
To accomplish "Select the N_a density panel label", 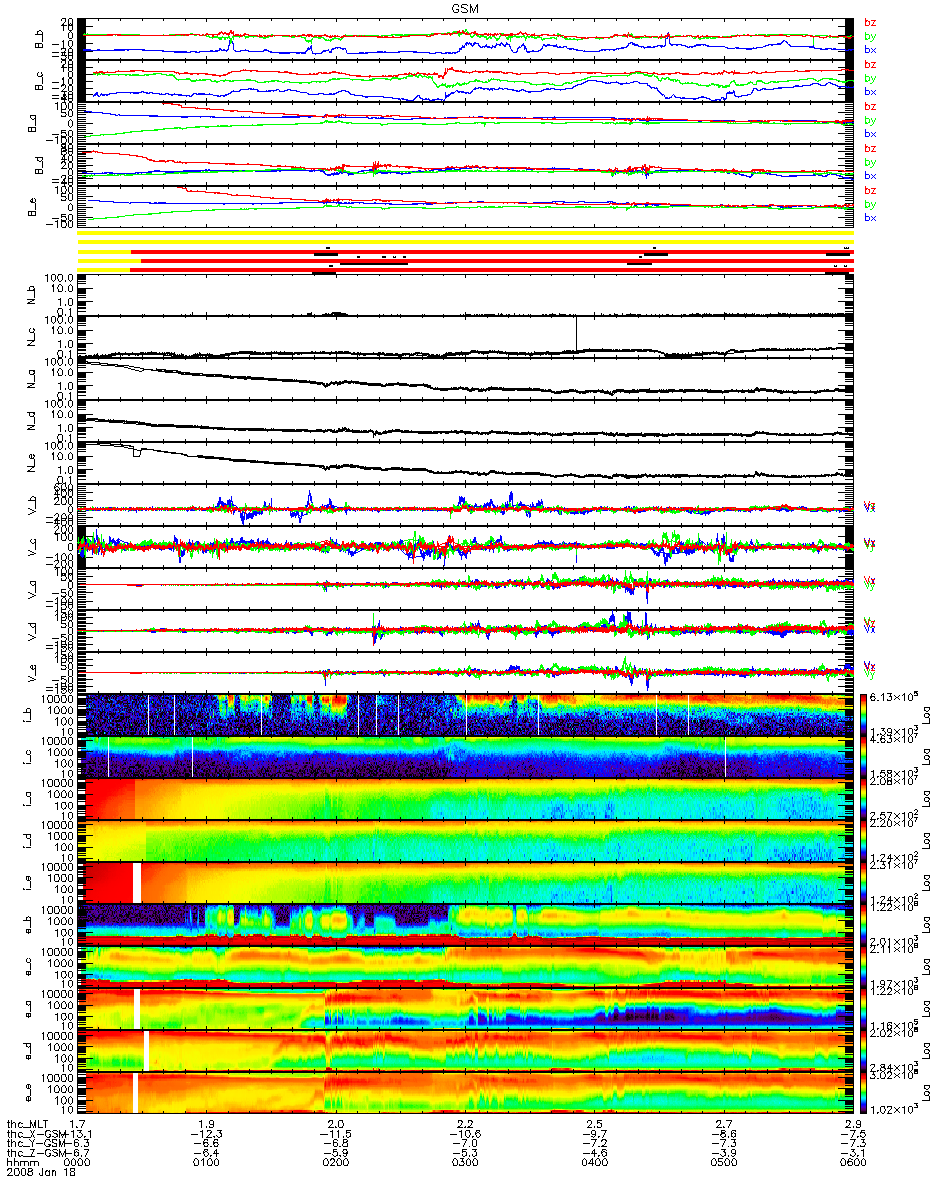I will (30, 379).
